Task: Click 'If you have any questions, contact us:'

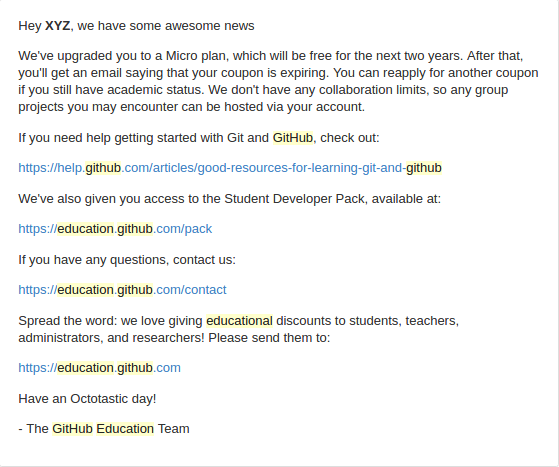Action: point(127,260)
